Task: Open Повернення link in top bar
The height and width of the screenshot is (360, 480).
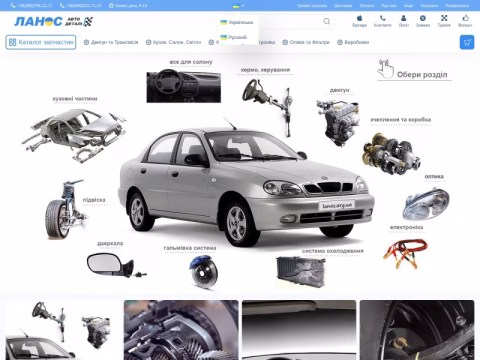Action: click(457, 6)
